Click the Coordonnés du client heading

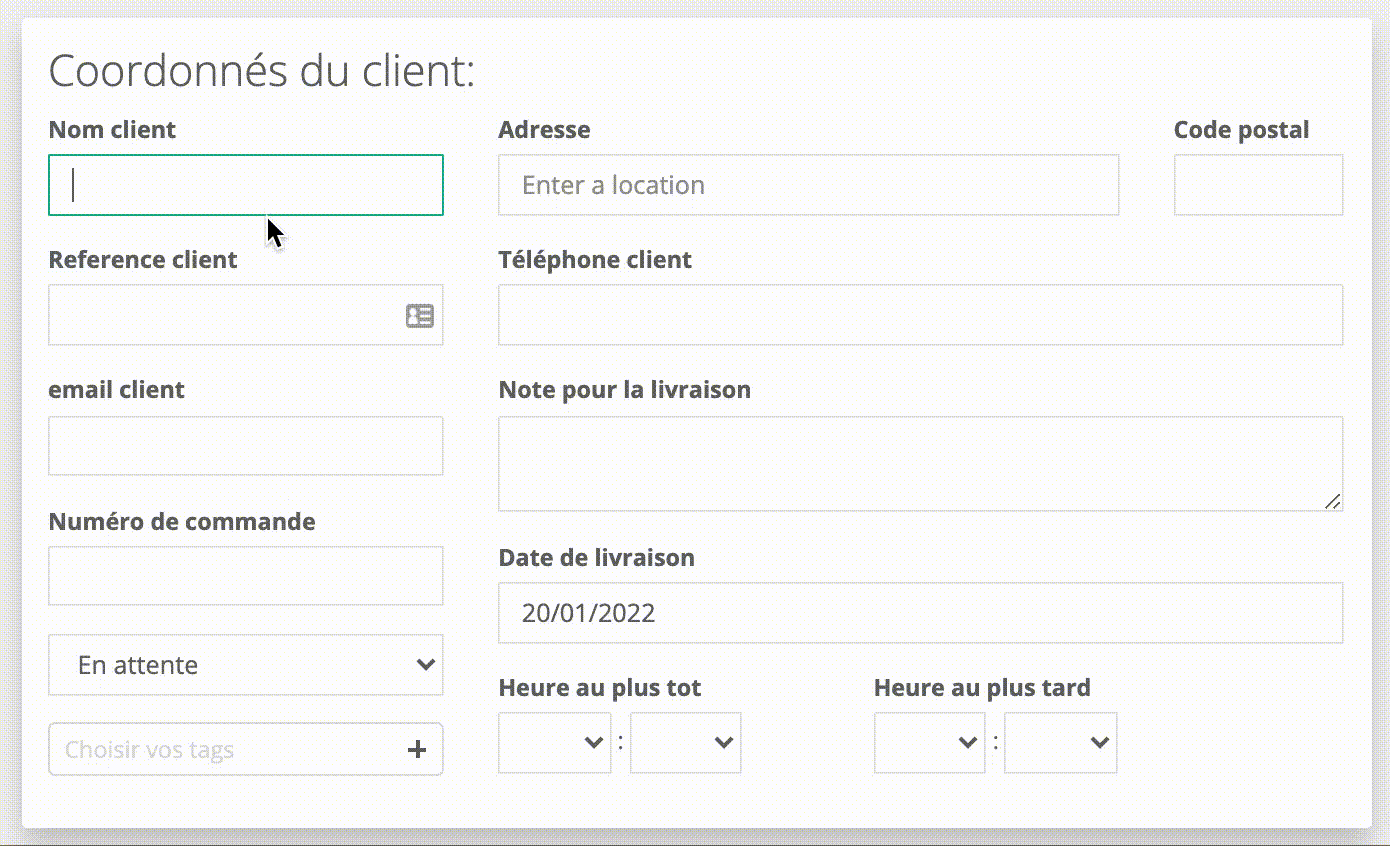(x=262, y=72)
